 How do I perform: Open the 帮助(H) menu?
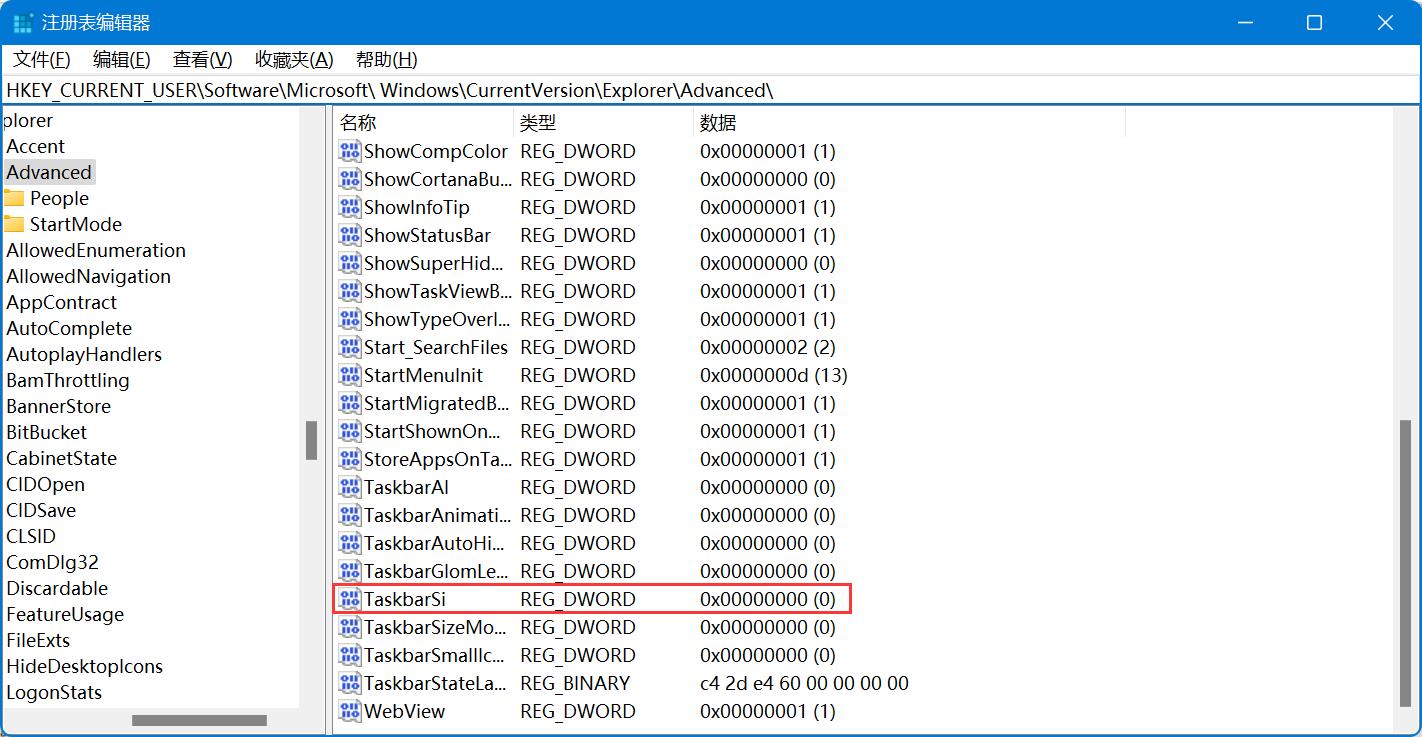pyautogui.click(x=386, y=59)
